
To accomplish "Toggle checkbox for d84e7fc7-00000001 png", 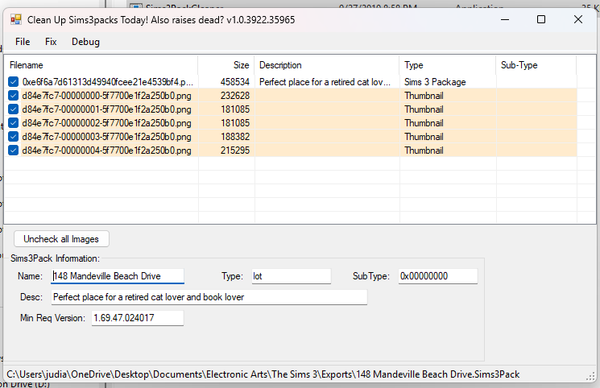I will [13, 109].
